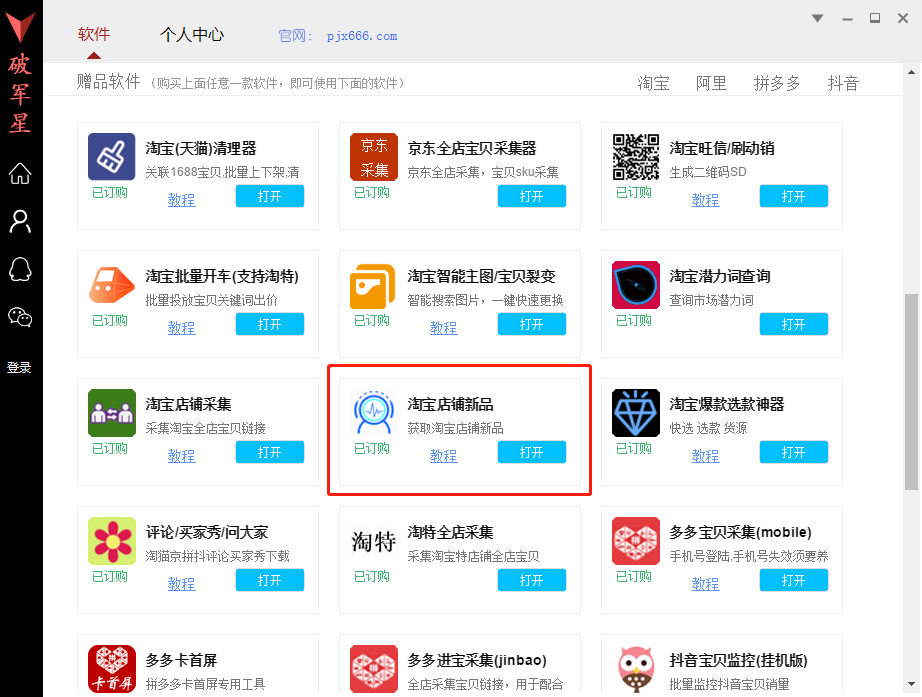Viewport: 922px width, 697px height.
Task: Click the QQ penguin sidebar icon
Action: point(20,269)
